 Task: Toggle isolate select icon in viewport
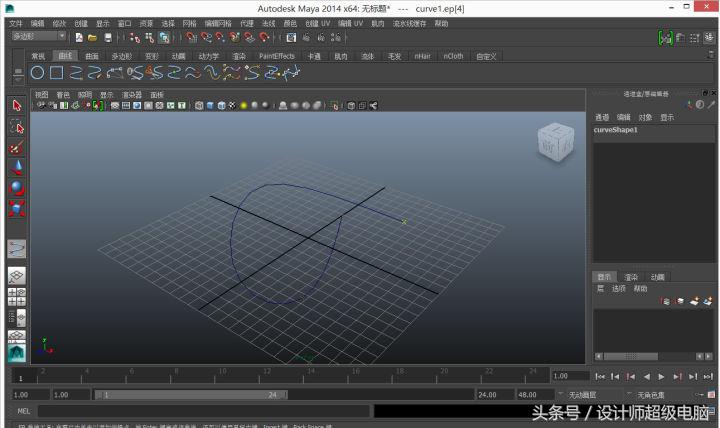(335, 106)
